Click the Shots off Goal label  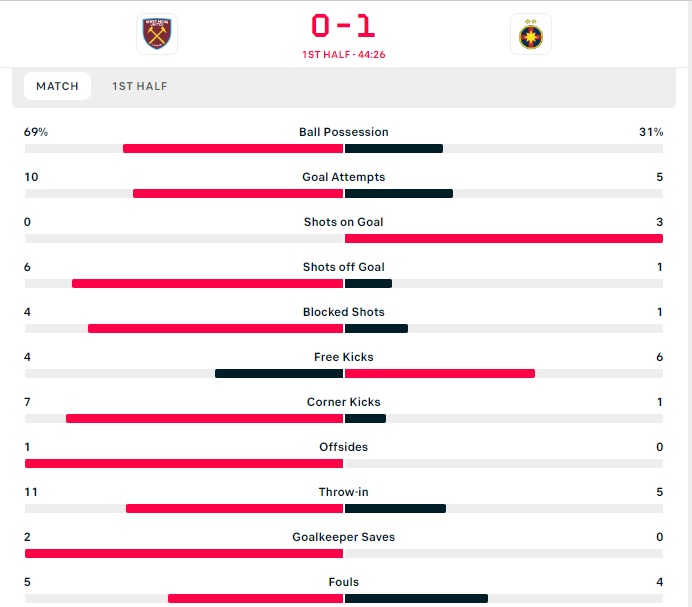click(343, 267)
